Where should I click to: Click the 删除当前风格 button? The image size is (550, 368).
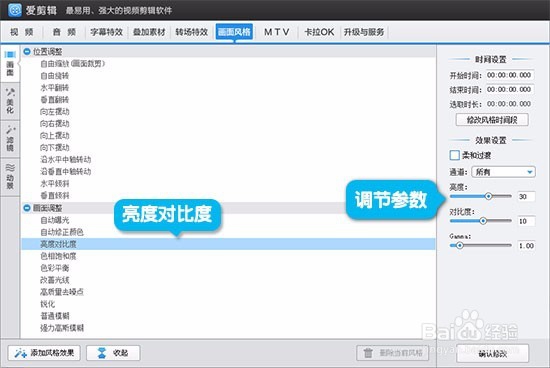[x=393, y=353]
